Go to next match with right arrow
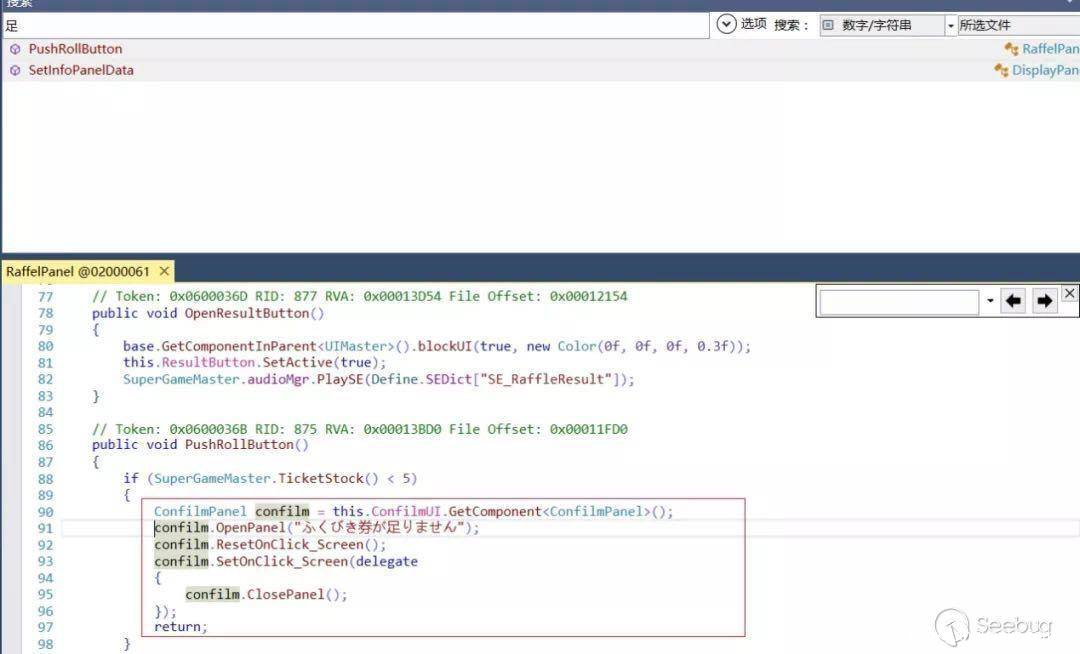This screenshot has width=1080, height=654. pyautogui.click(x=1045, y=301)
